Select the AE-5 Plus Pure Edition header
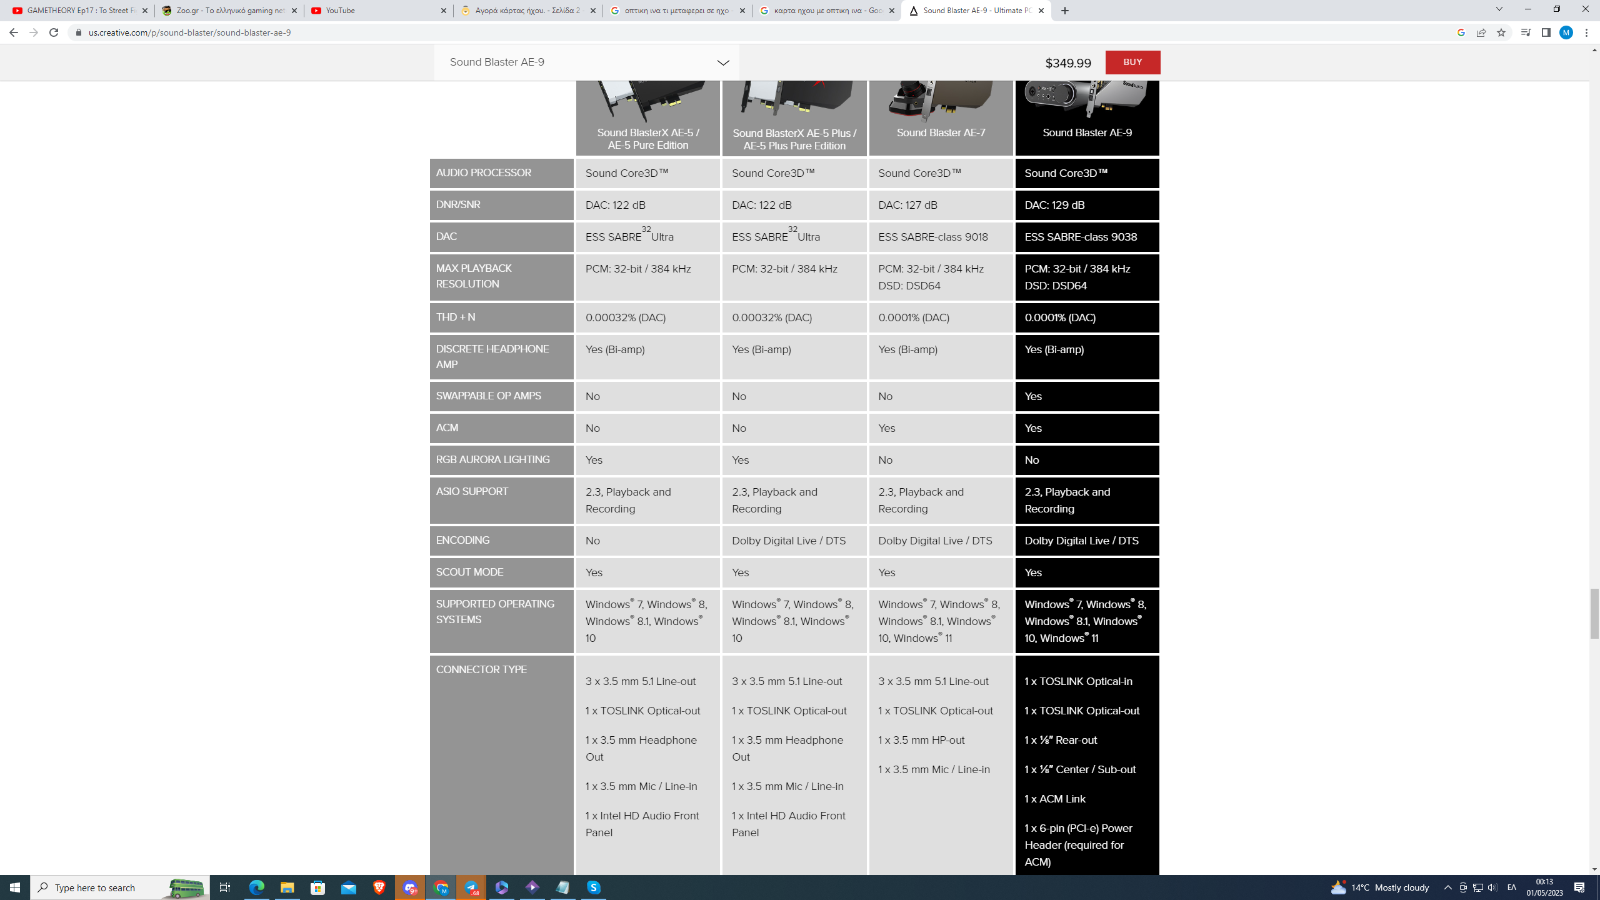Viewport: 1600px width, 900px height. point(794,139)
